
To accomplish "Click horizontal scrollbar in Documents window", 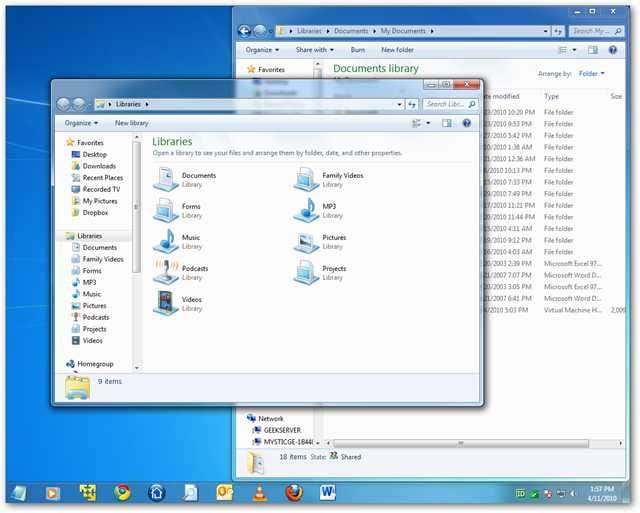I will coord(461,443).
